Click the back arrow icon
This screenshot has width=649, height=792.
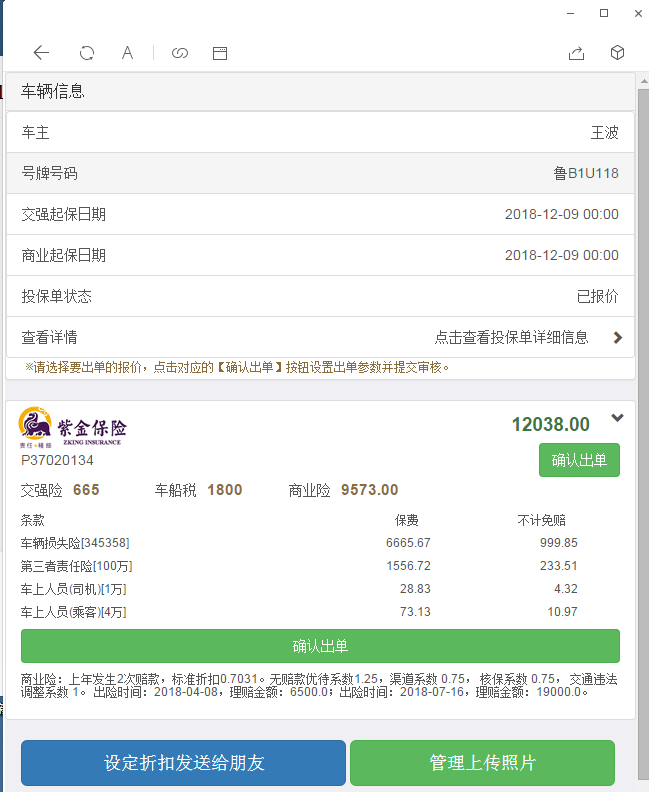pyautogui.click(x=41, y=53)
